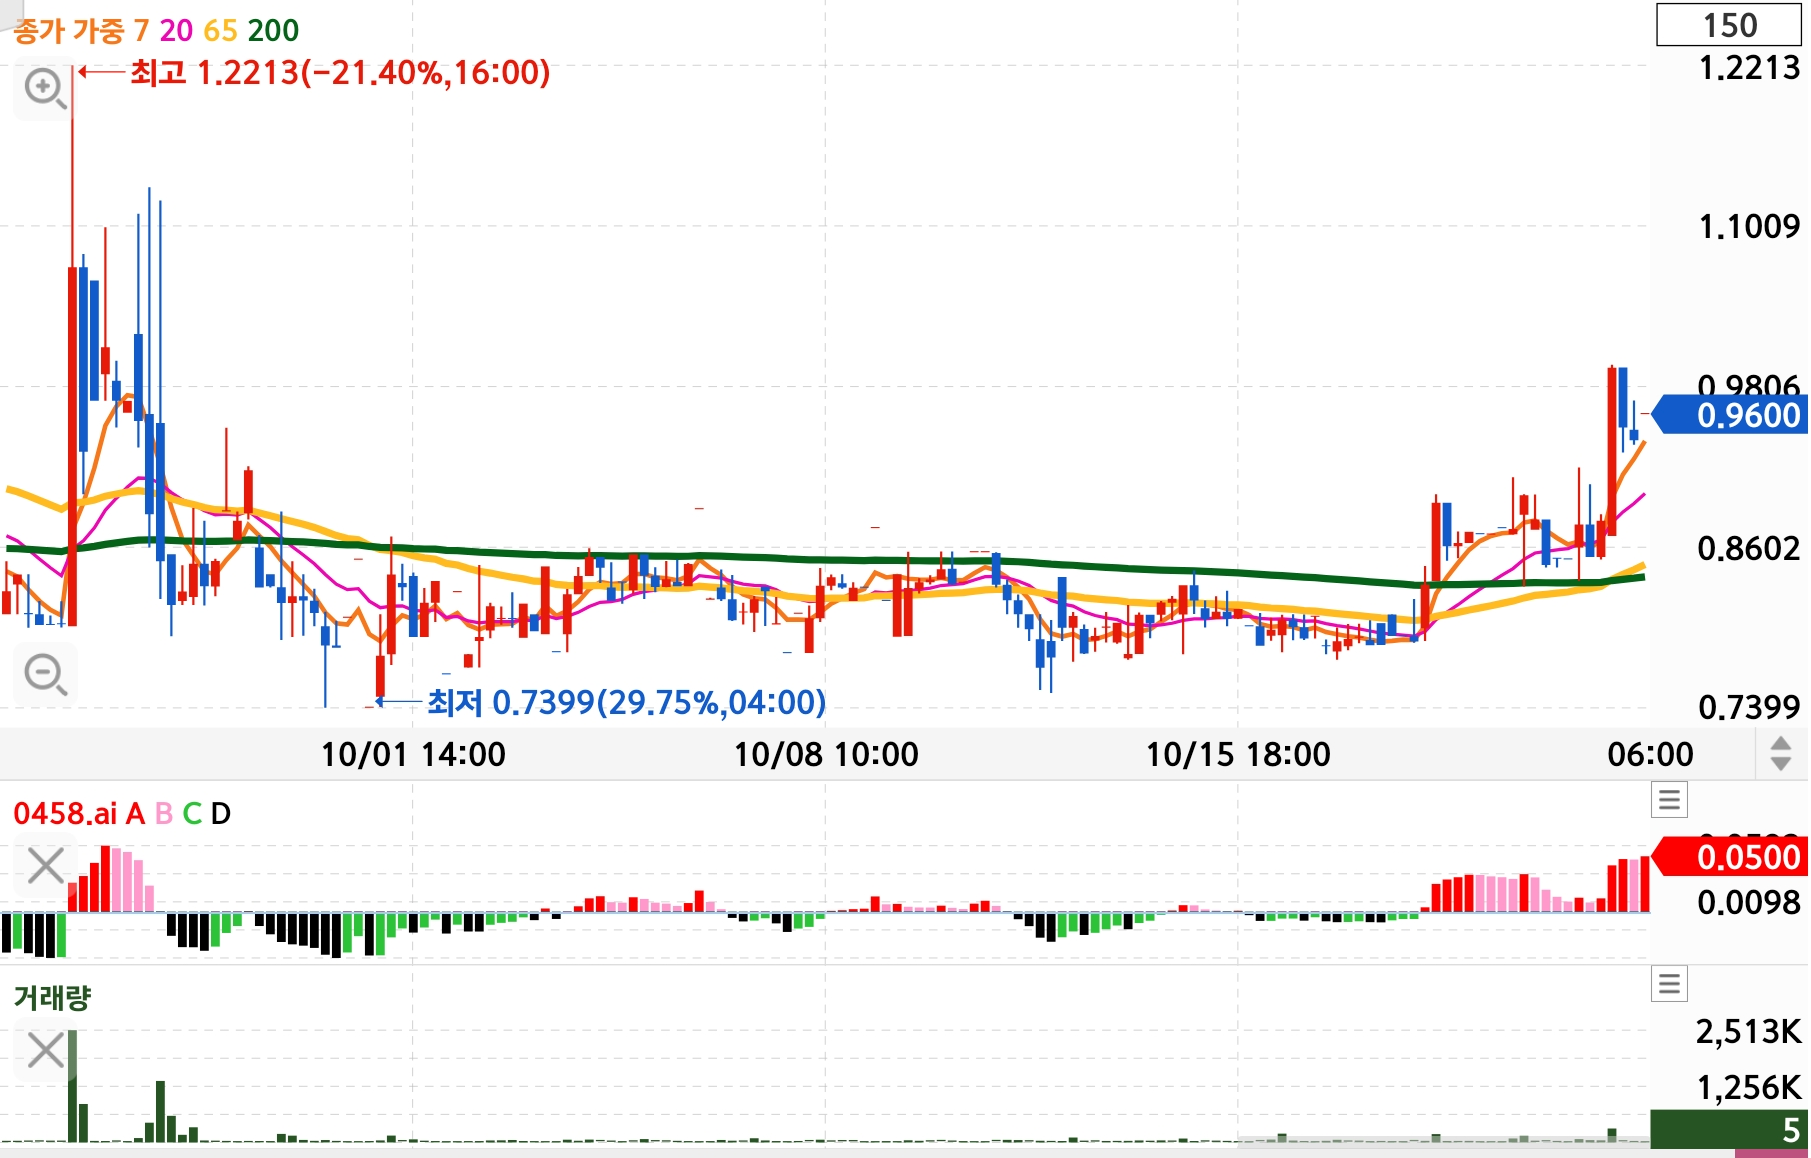Click the 1.1009 price axis label

click(1749, 227)
